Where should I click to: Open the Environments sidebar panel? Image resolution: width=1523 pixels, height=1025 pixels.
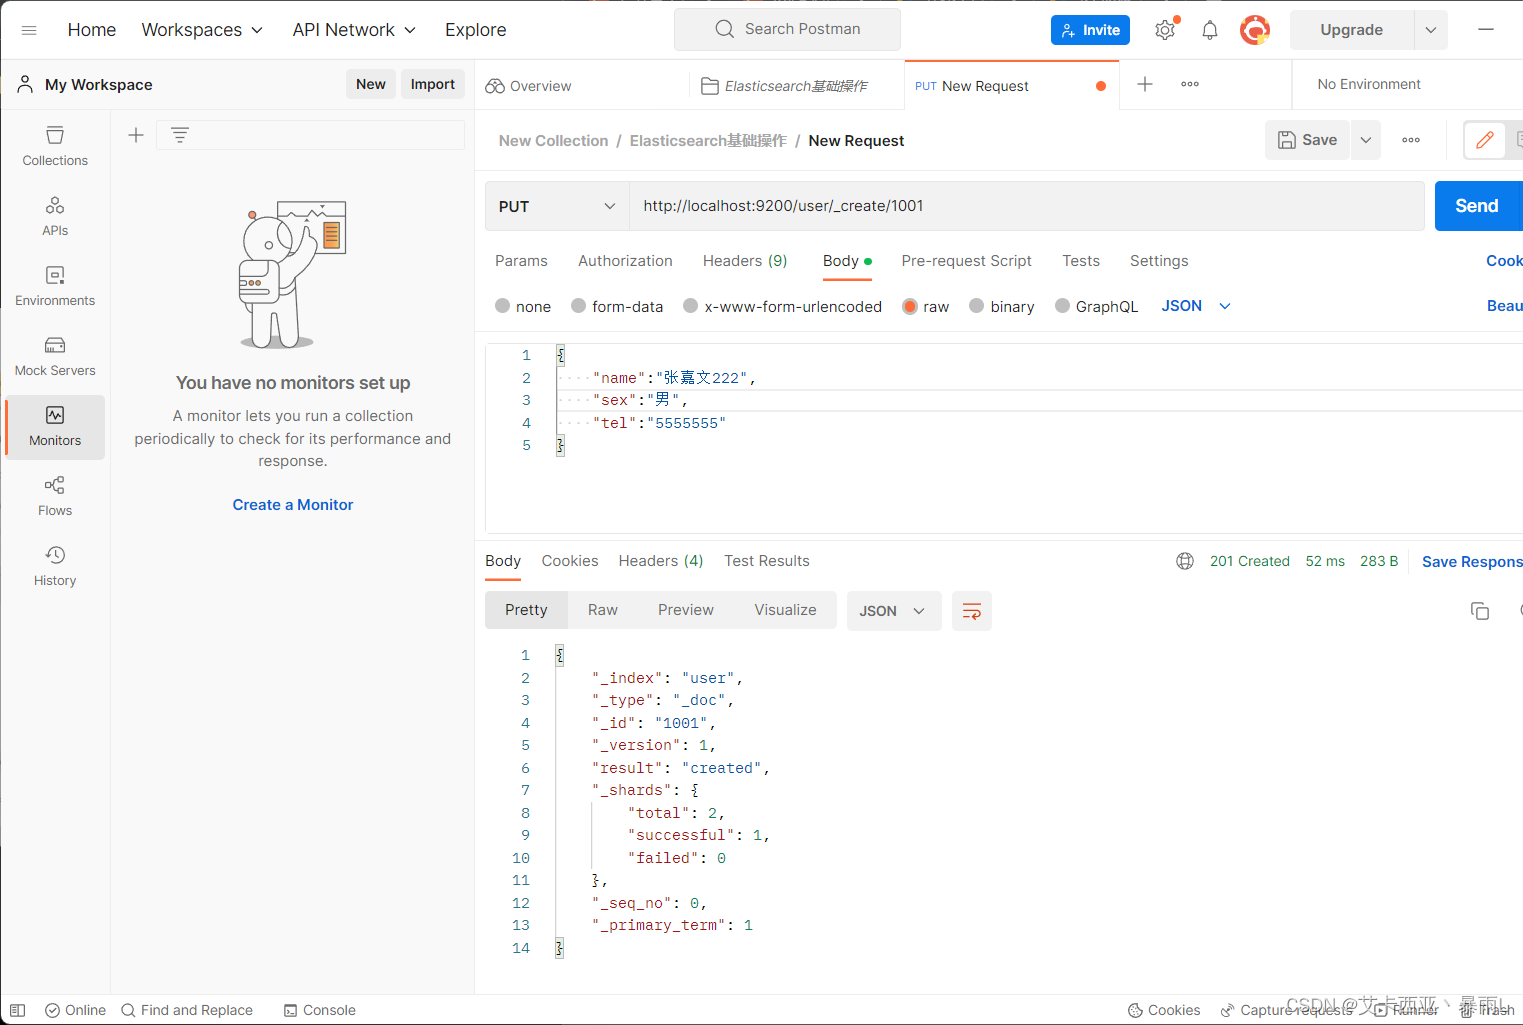click(55, 287)
